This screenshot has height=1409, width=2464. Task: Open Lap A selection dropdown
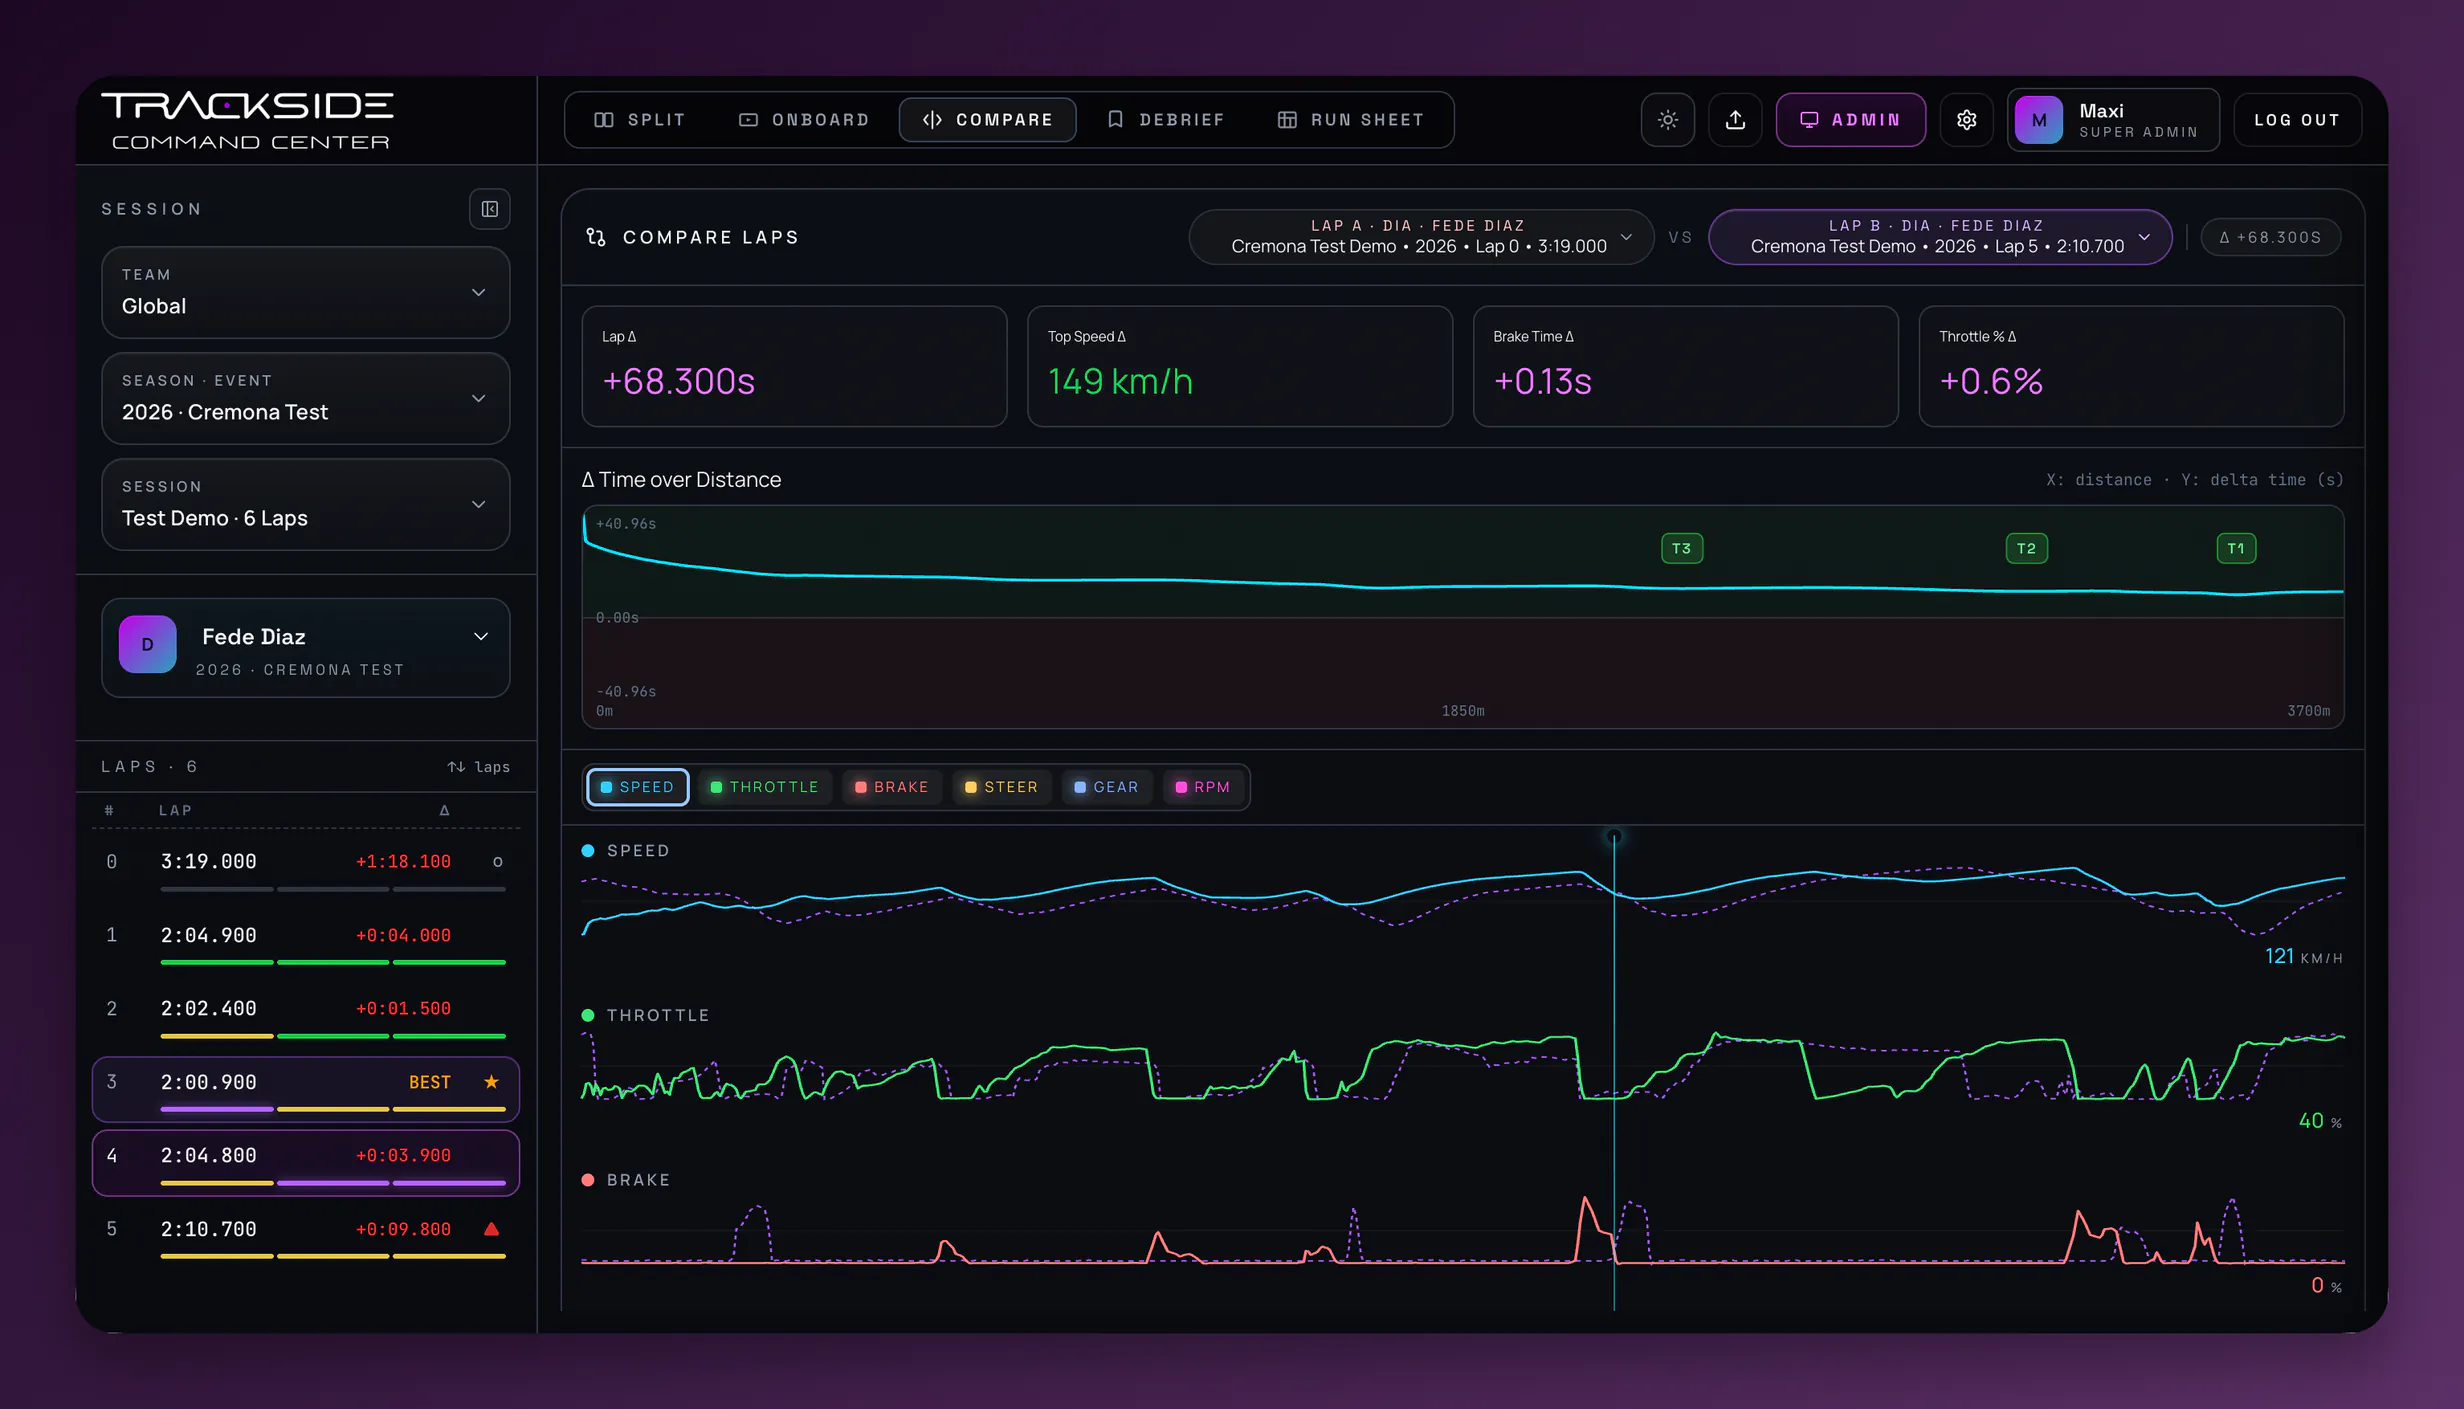point(1421,237)
